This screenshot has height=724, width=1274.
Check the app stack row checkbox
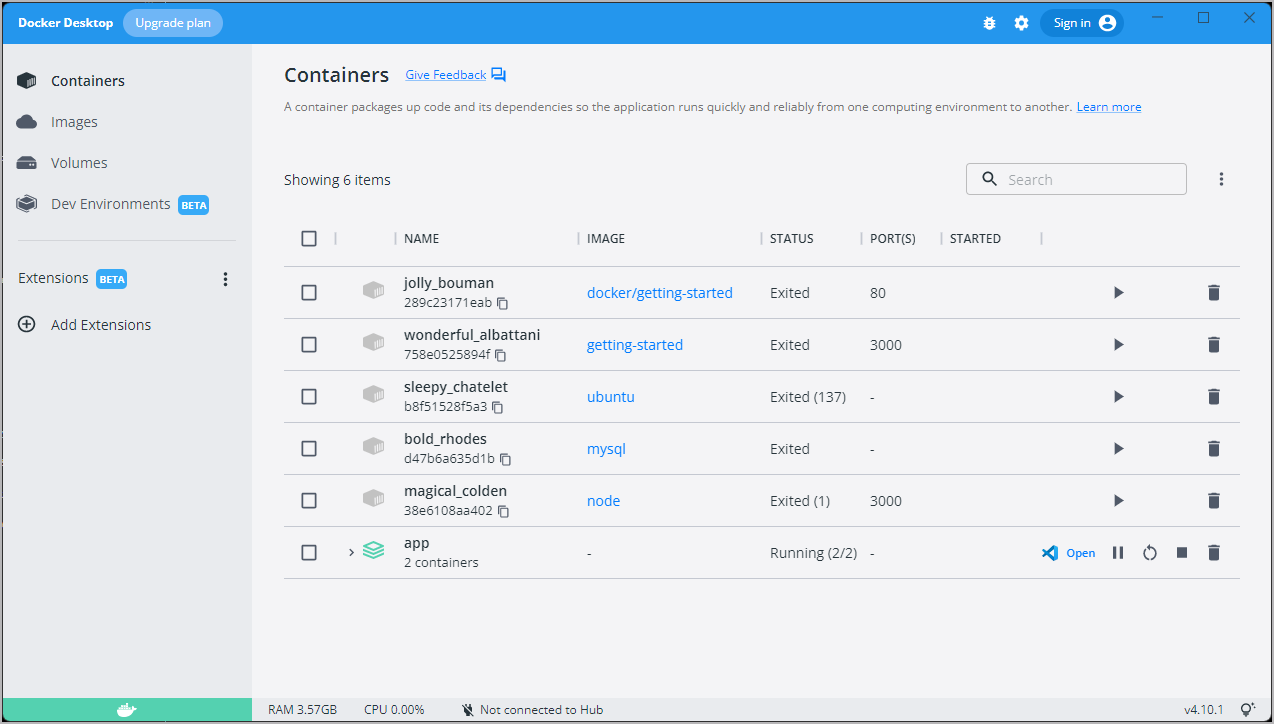coord(309,553)
